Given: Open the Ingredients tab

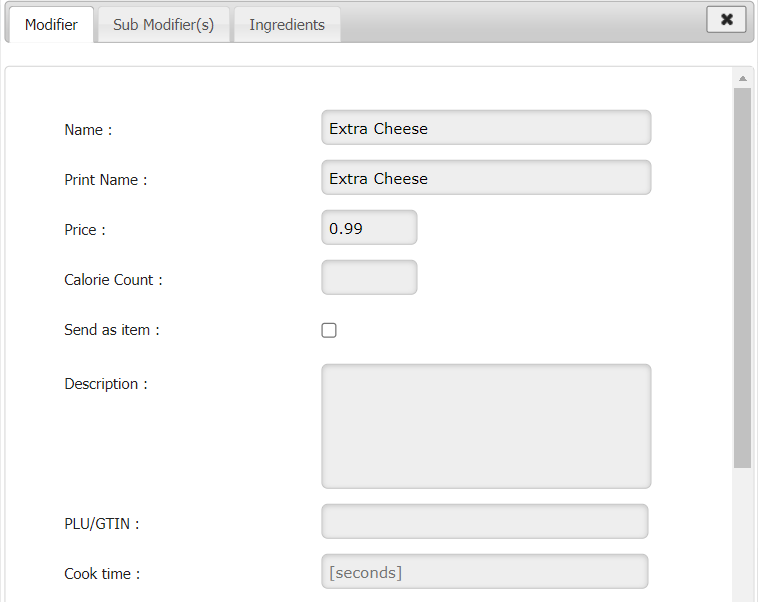Looking at the screenshot, I should [x=287, y=25].
